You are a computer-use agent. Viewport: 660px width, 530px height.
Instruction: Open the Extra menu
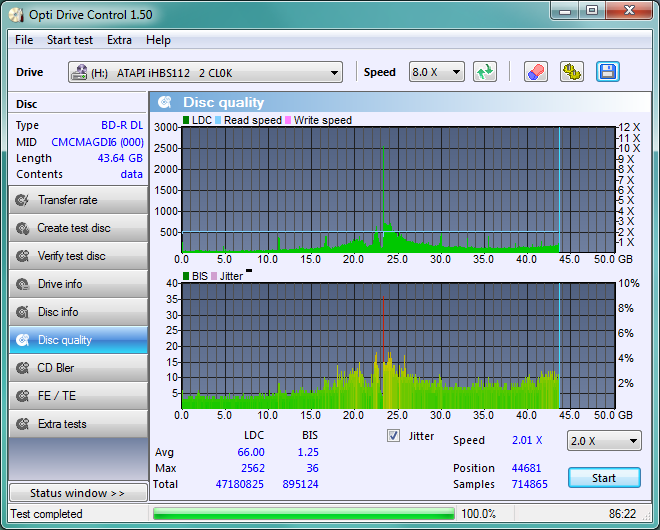coord(119,40)
